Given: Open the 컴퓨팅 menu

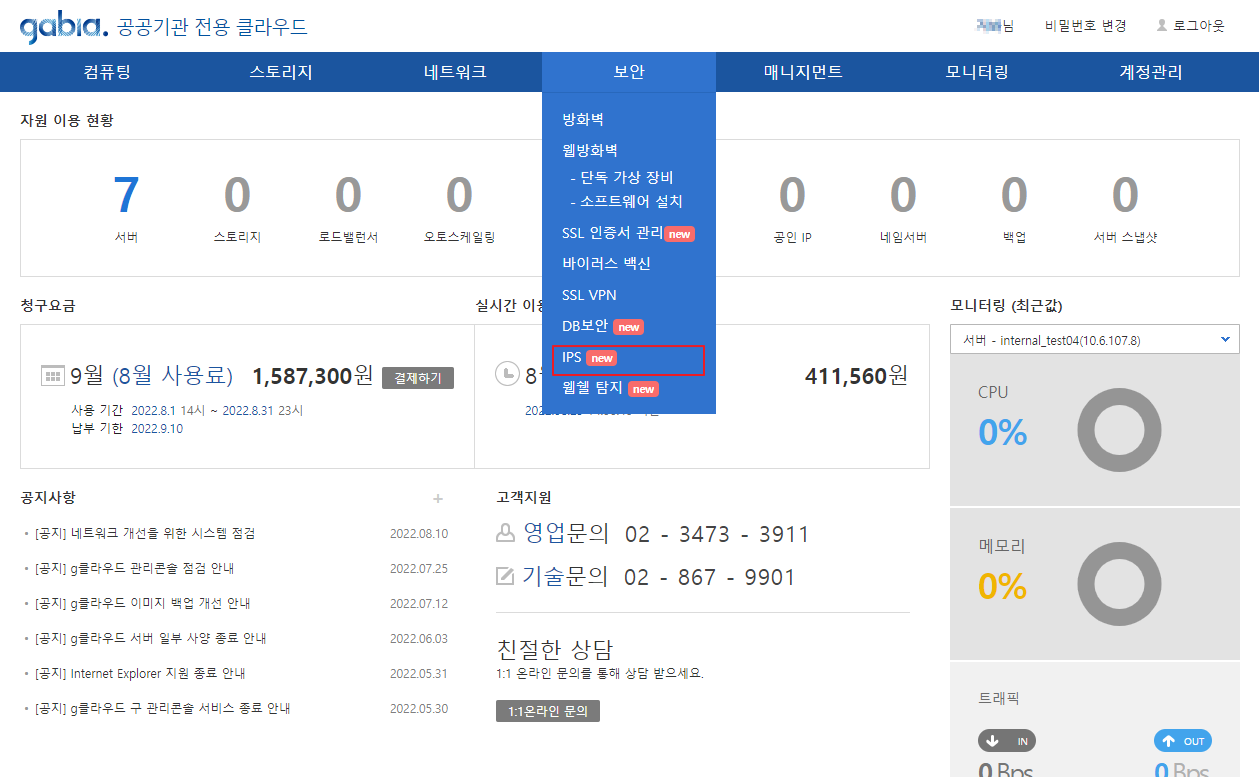Looking at the screenshot, I should (107, 72).
